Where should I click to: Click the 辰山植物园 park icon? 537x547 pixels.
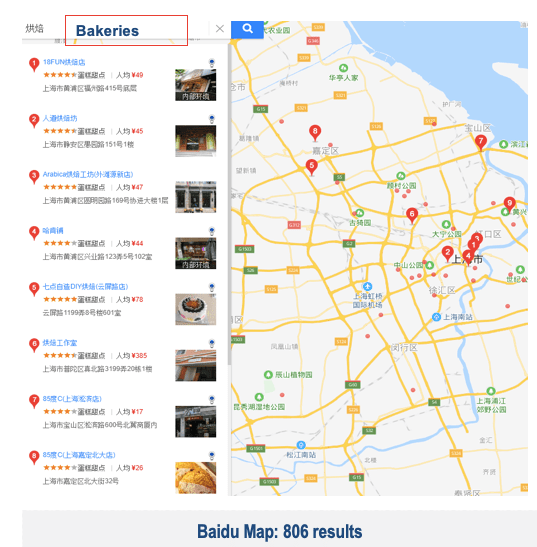268,375
